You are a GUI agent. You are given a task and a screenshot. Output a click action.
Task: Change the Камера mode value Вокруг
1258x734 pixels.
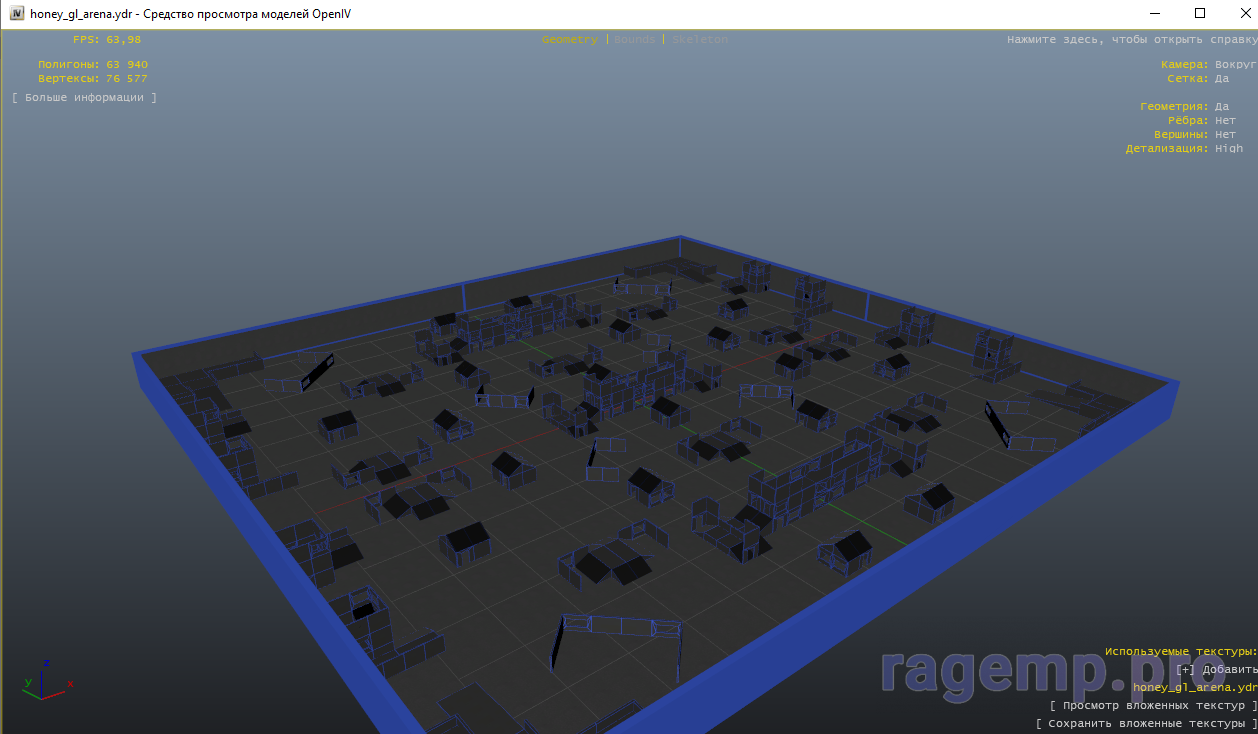tap(1235, 65)
